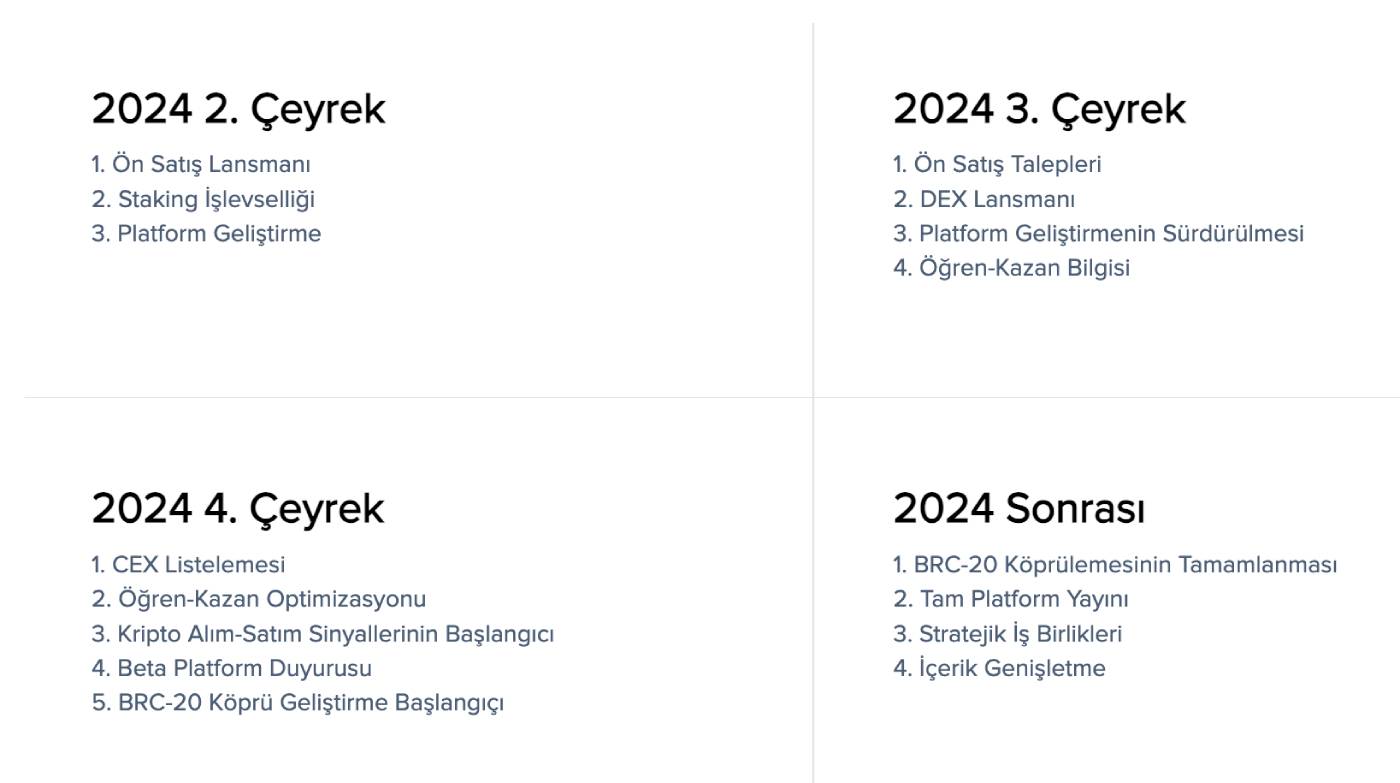Click "İçerik Genişletme" list item
This screenshot has width=1400, height=783.
(x=1013, y=668)
